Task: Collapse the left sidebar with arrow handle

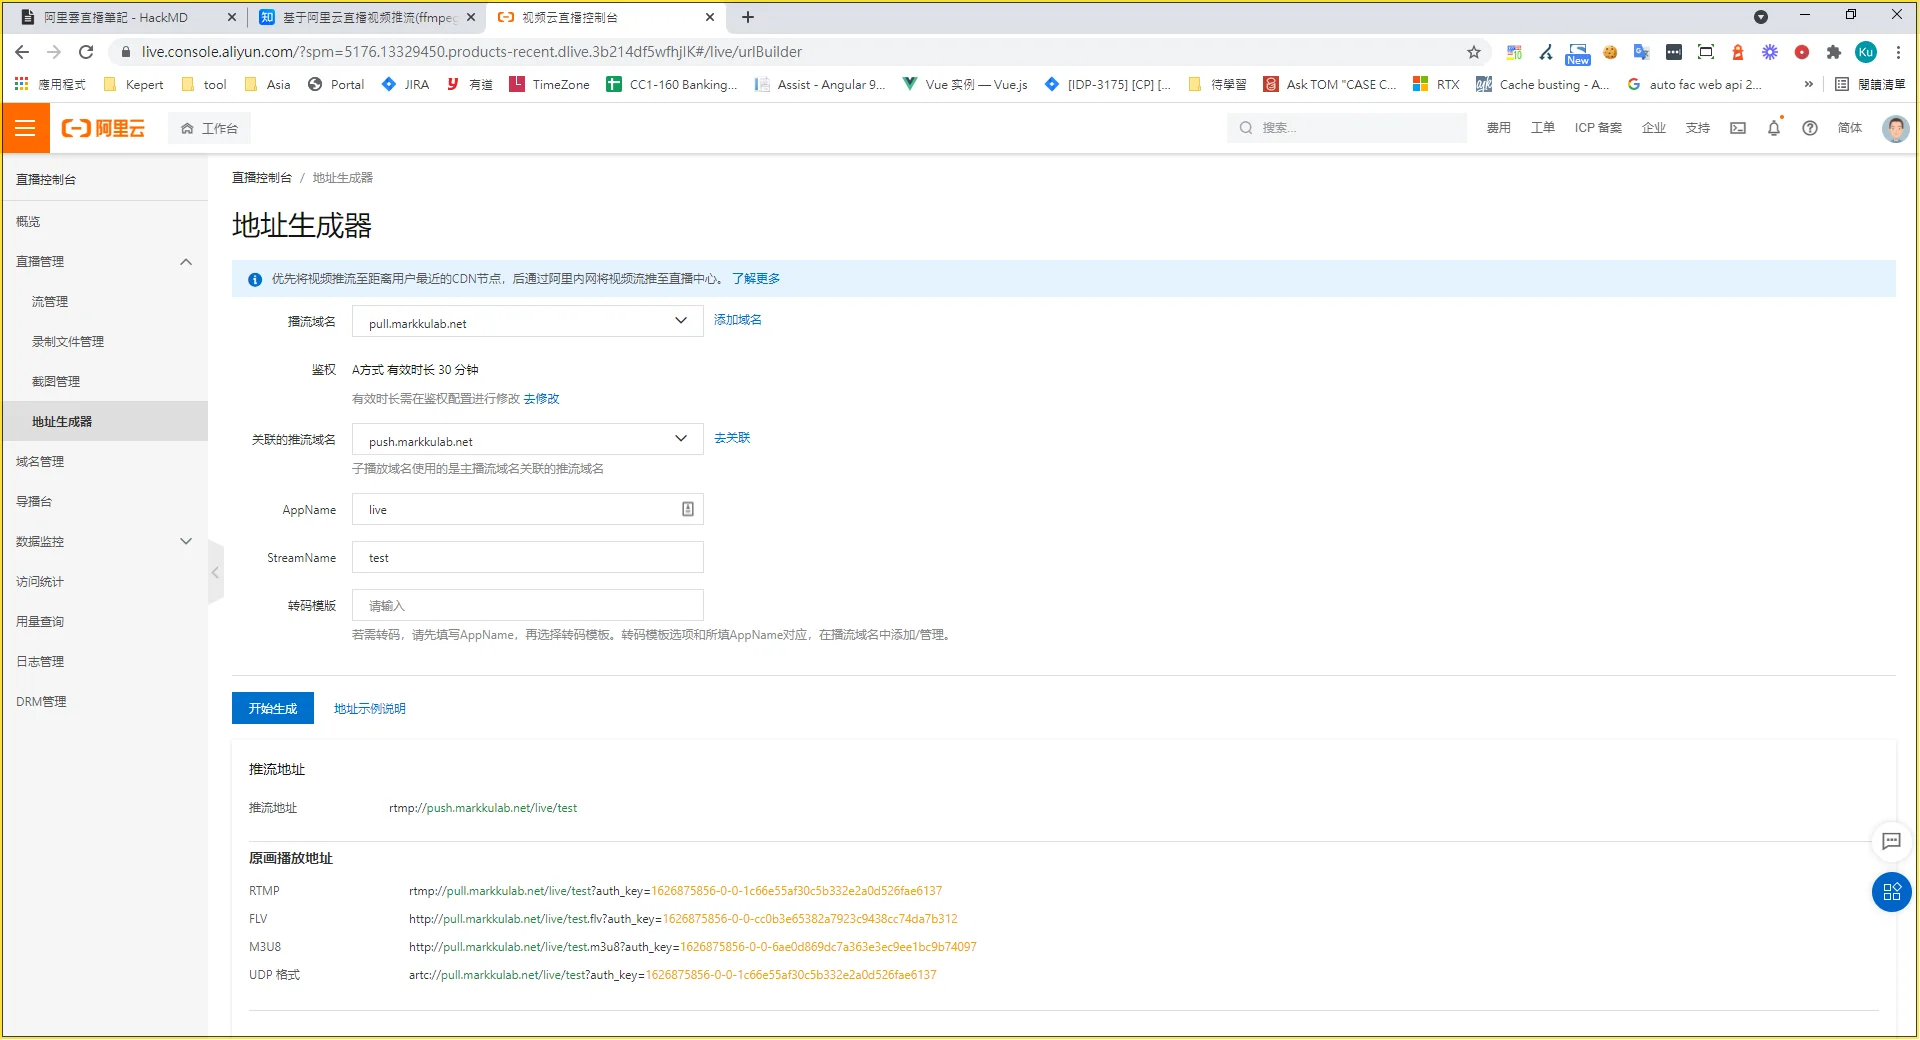Action: [x=215, y=572]
